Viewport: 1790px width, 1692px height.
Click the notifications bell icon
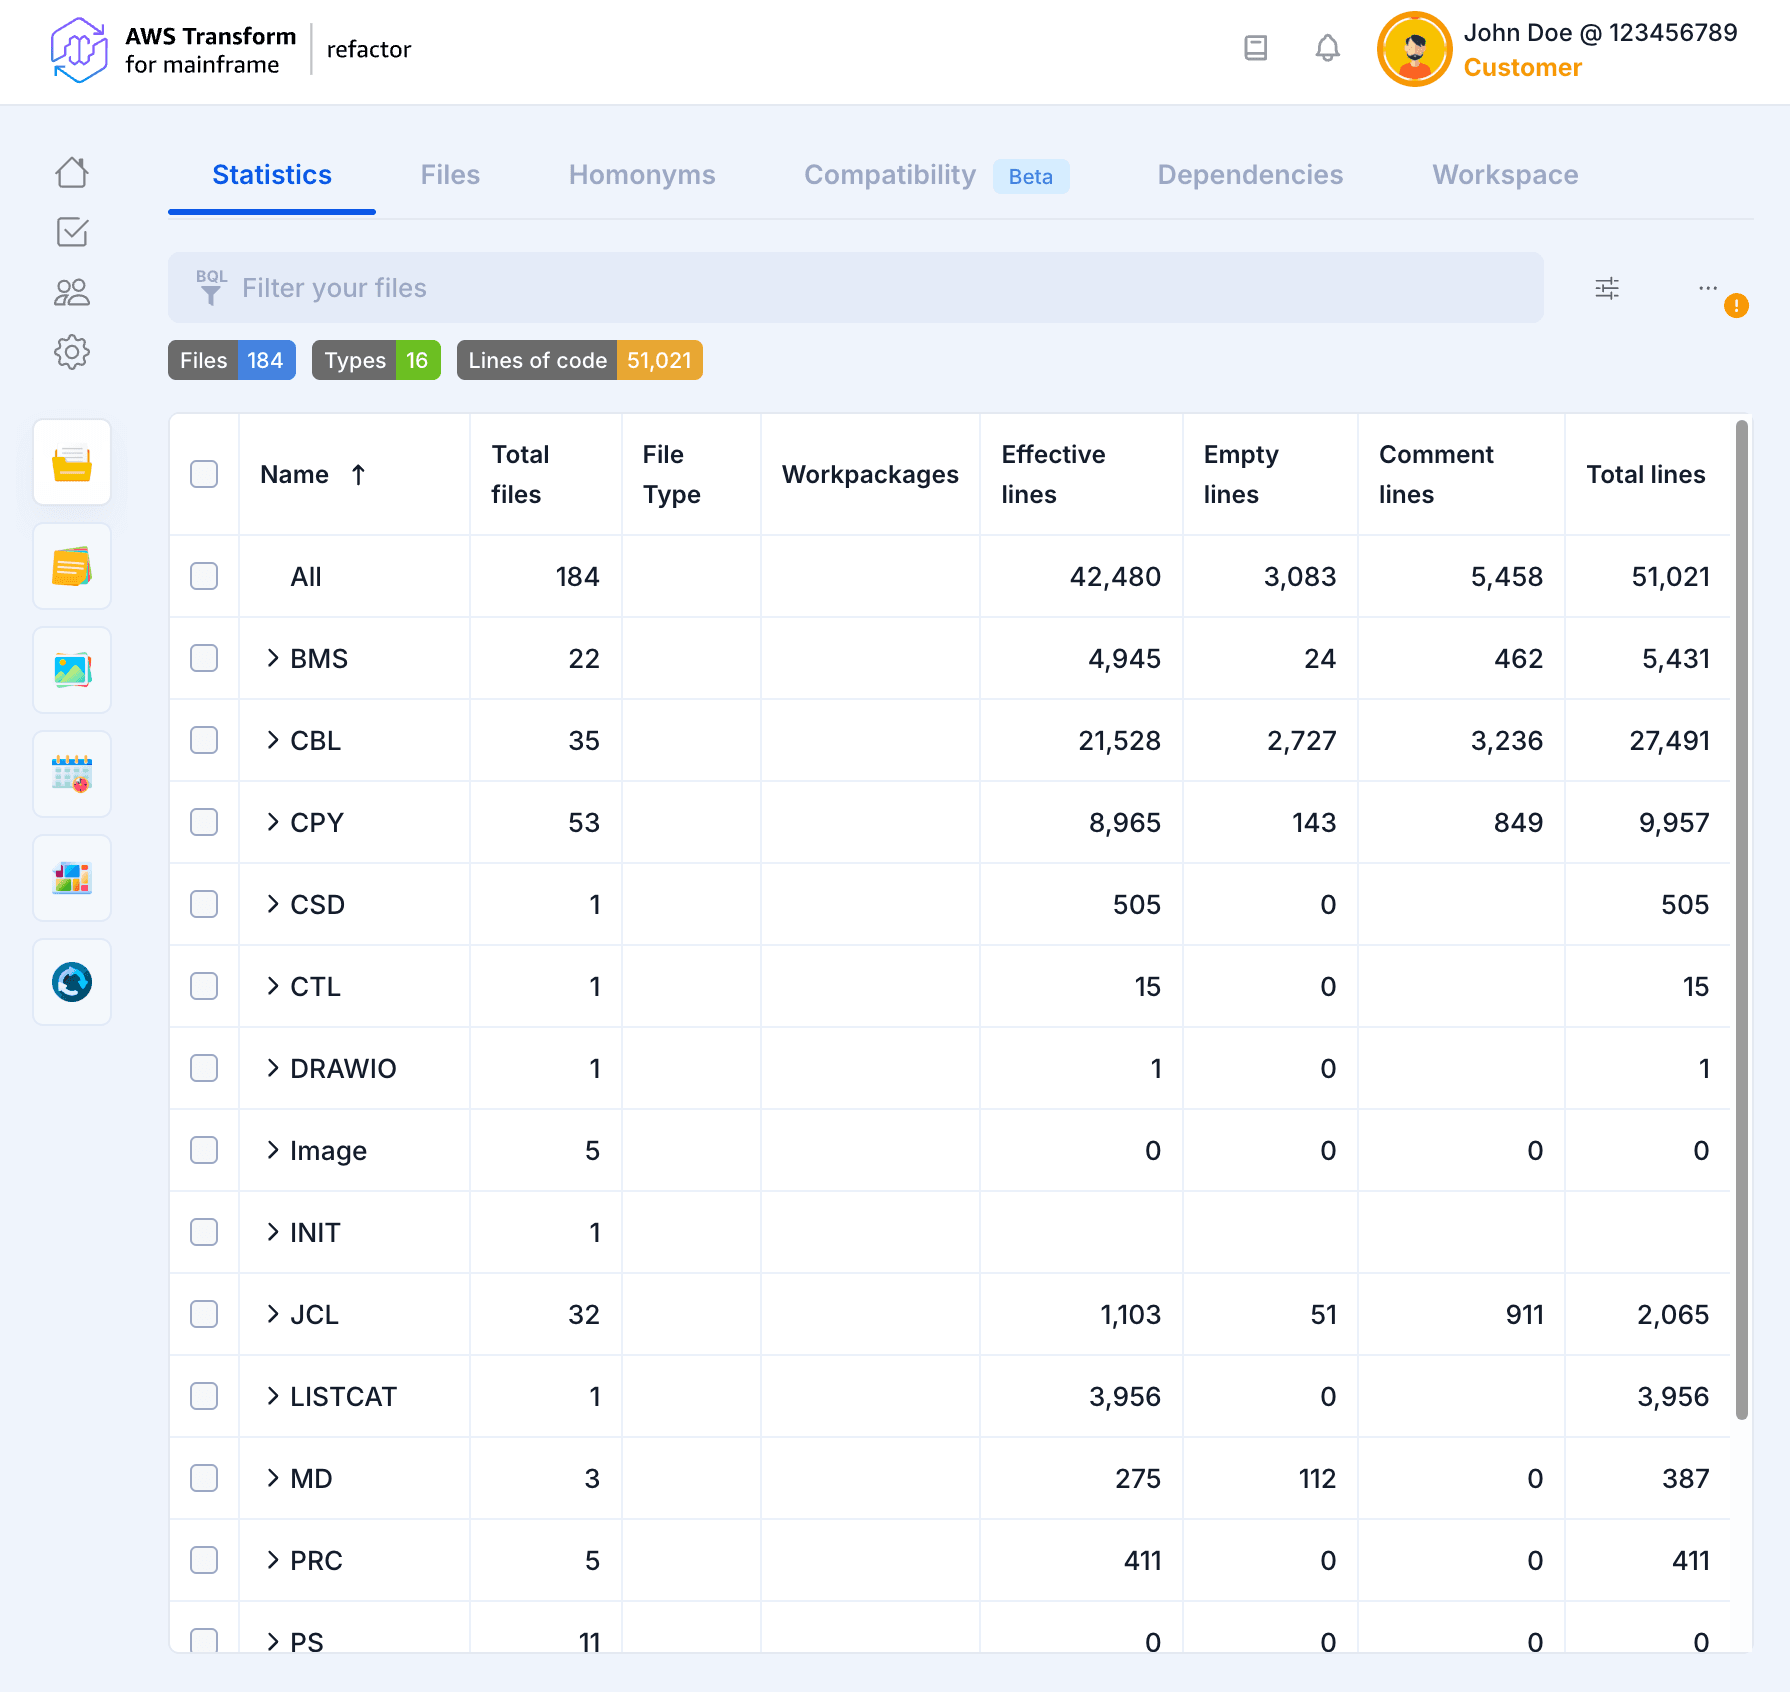point(1327,48)
